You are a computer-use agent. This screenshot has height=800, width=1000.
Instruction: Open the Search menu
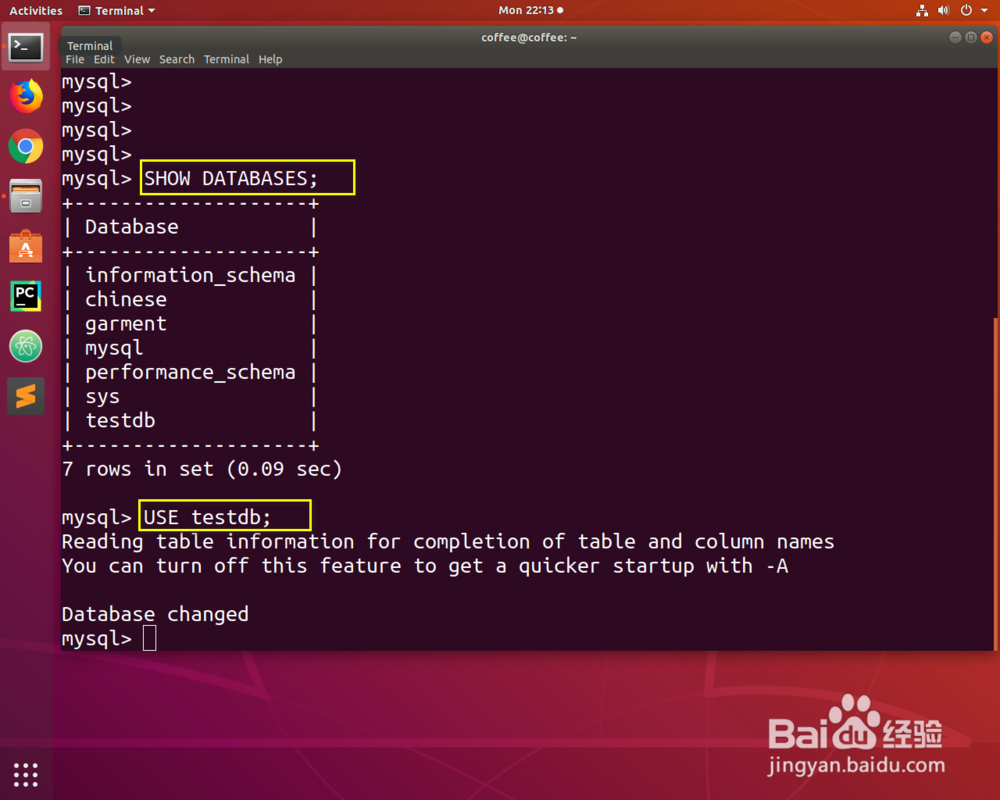pyautogui.click(x=177, y=59)
